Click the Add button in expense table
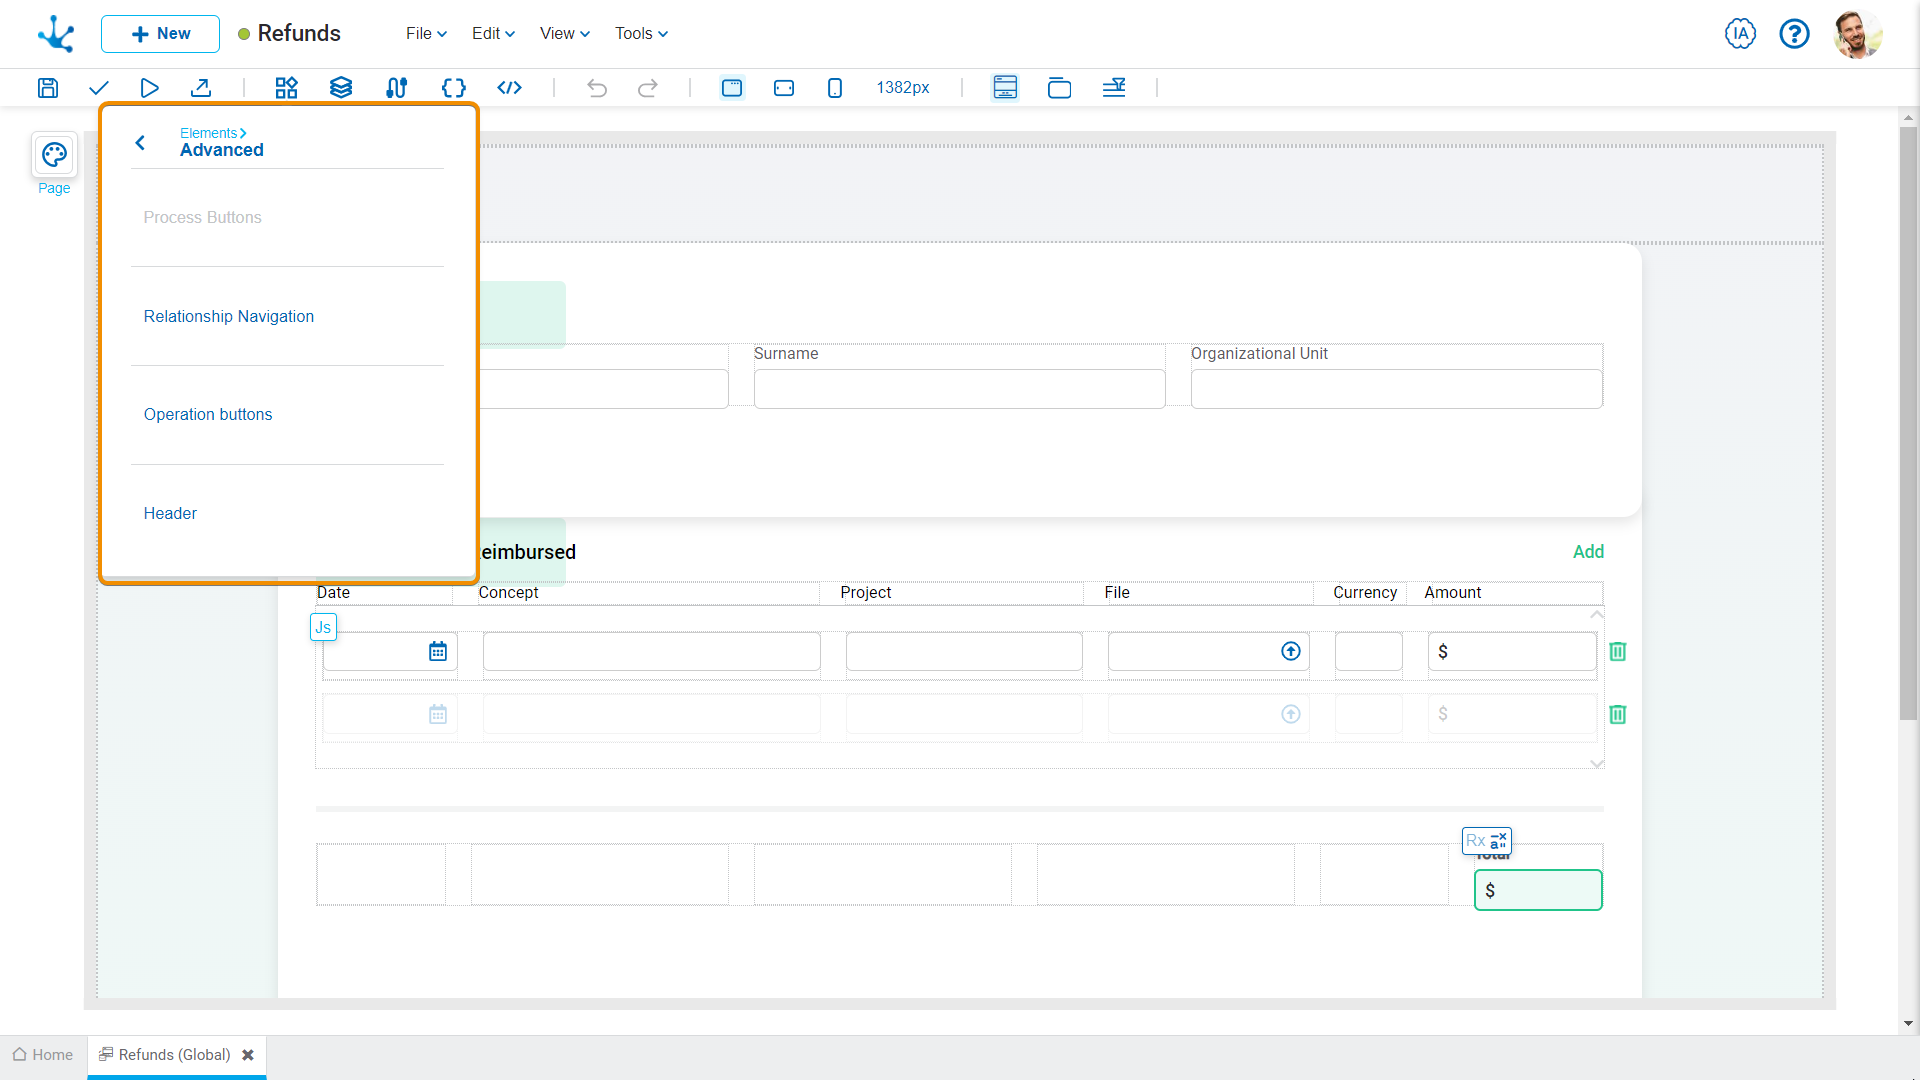 (x=1588, y=551)
